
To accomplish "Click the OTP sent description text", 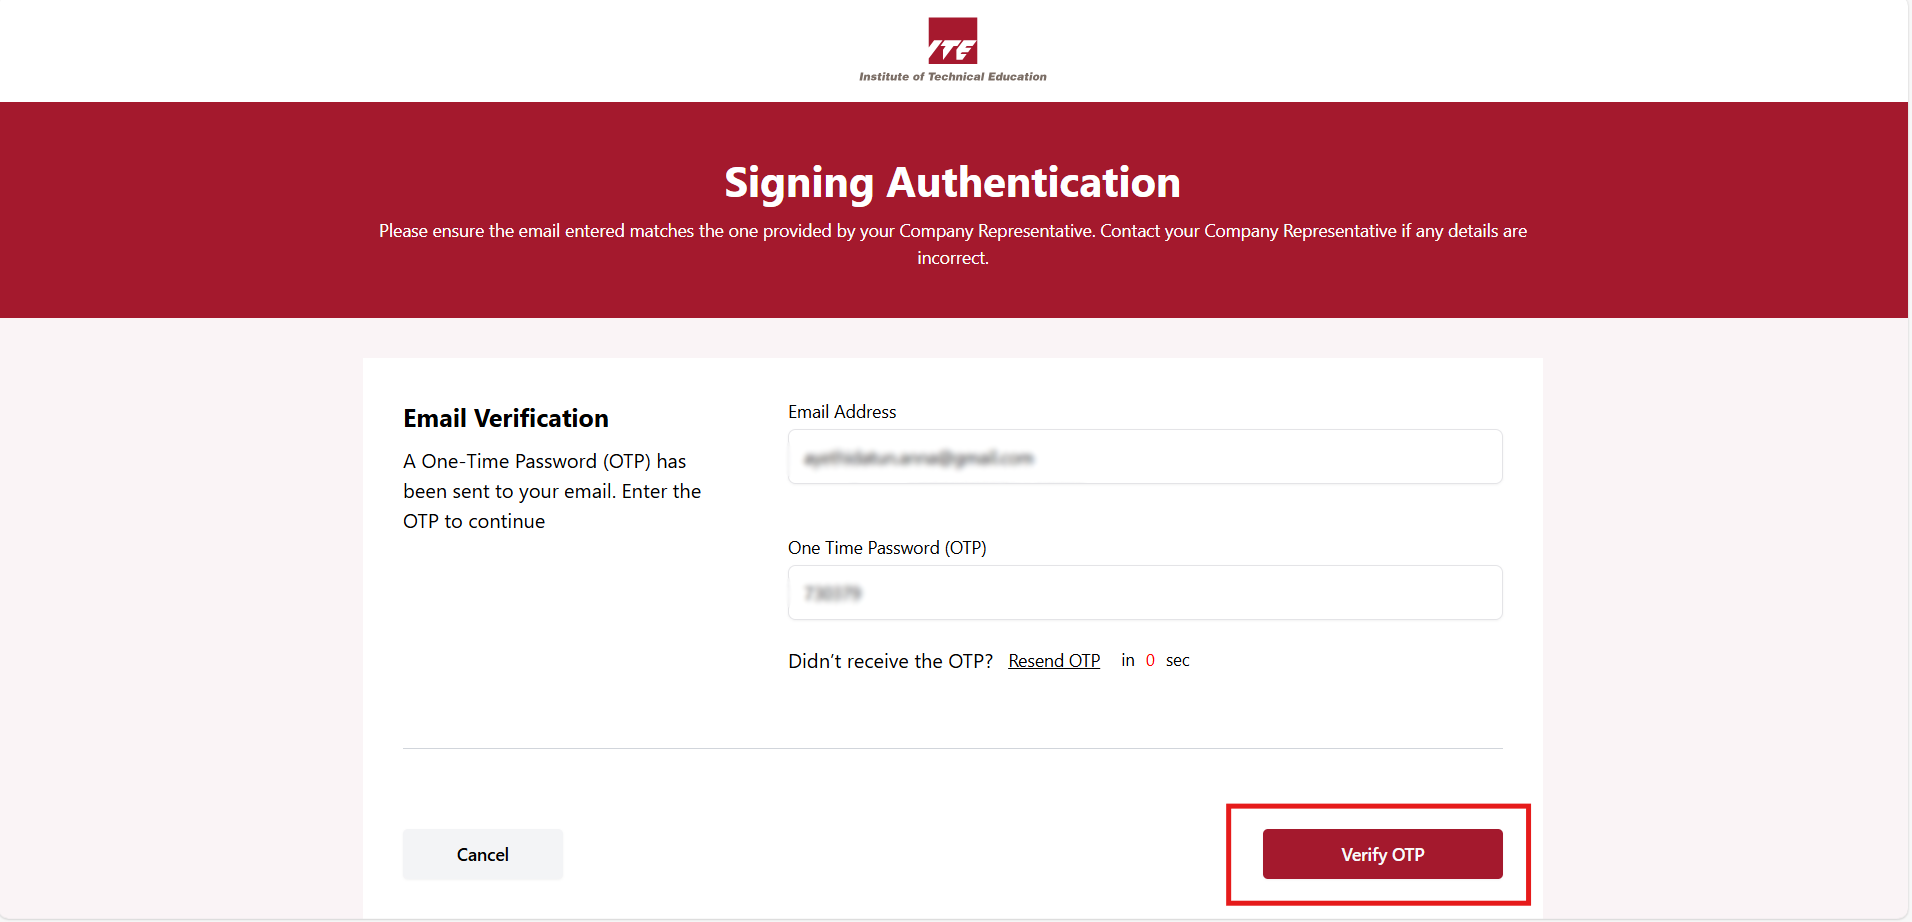I will (552, 491).
